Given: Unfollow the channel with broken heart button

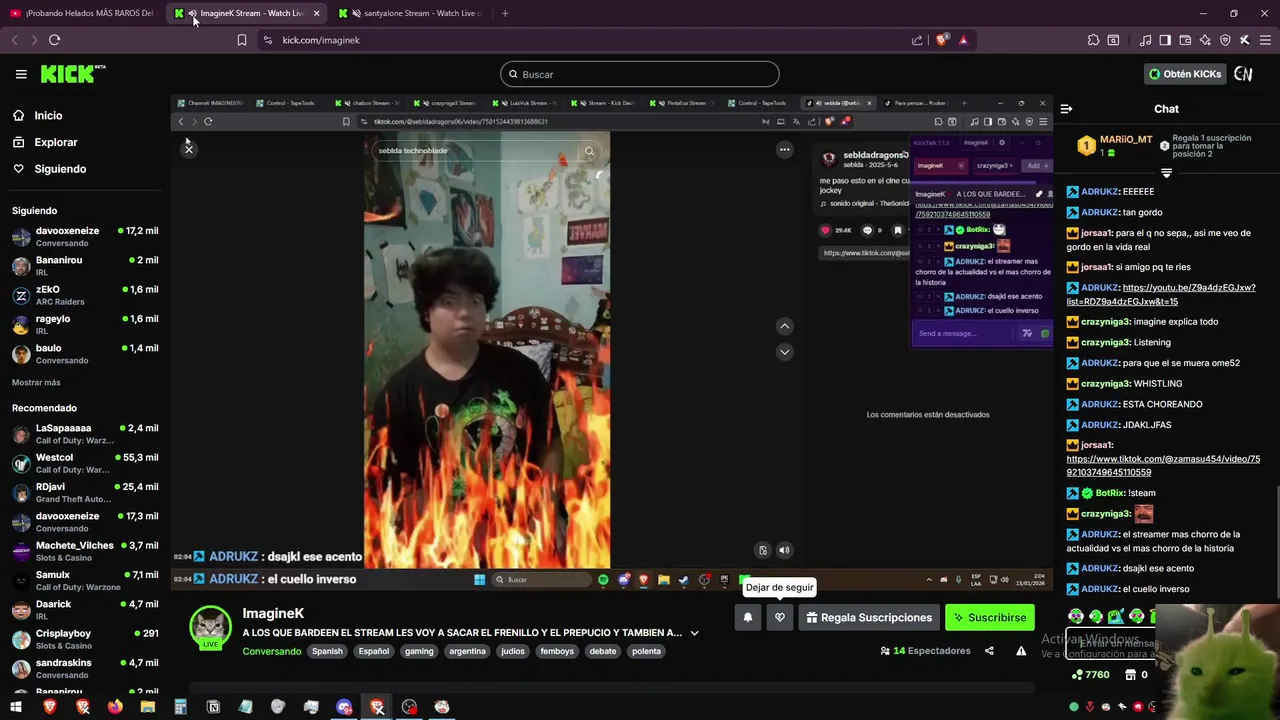Looking at the screenshot, I should pyautogui.click(x=780, y=618).
